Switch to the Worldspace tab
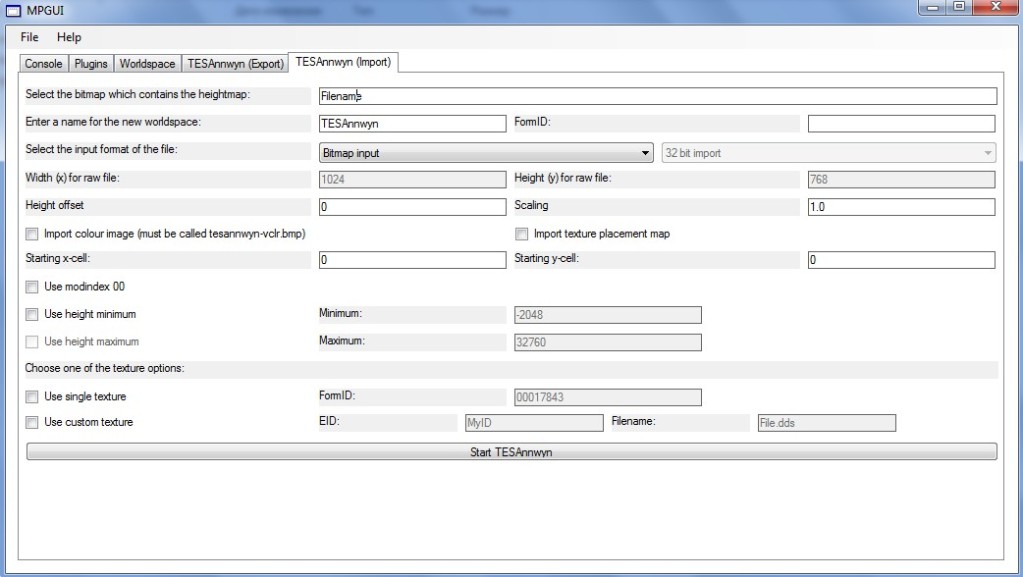The width and height of the screenshot is (1023, 577). tap(147, 63)
